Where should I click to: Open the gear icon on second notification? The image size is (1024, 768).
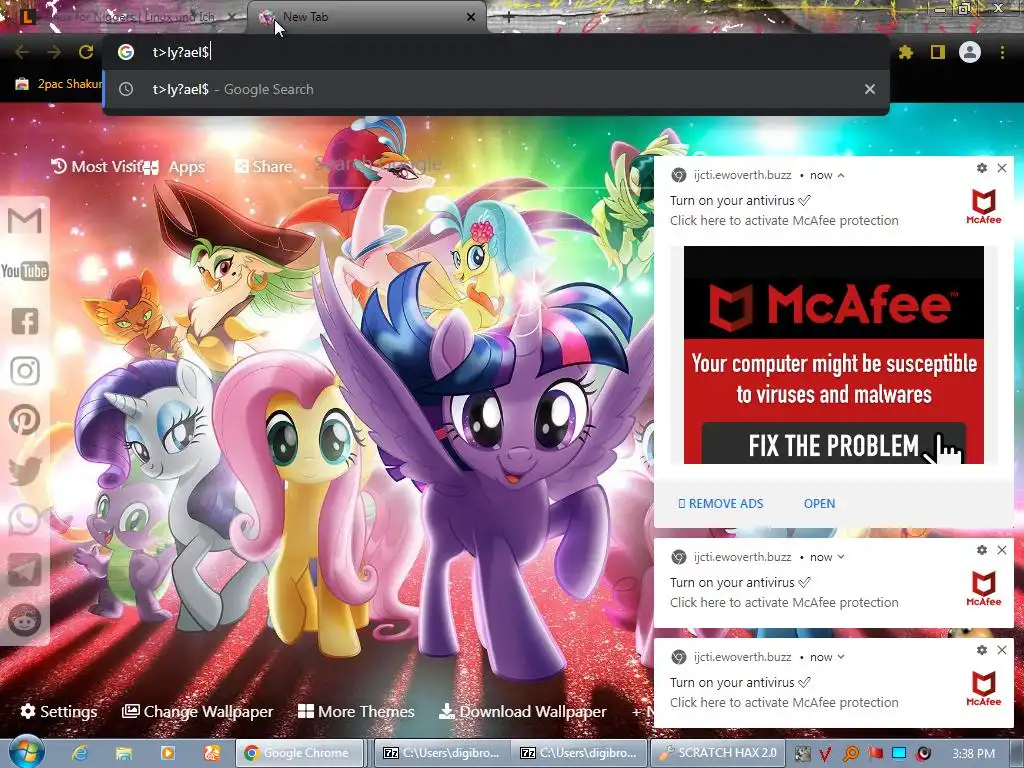[x=982, y=550]
